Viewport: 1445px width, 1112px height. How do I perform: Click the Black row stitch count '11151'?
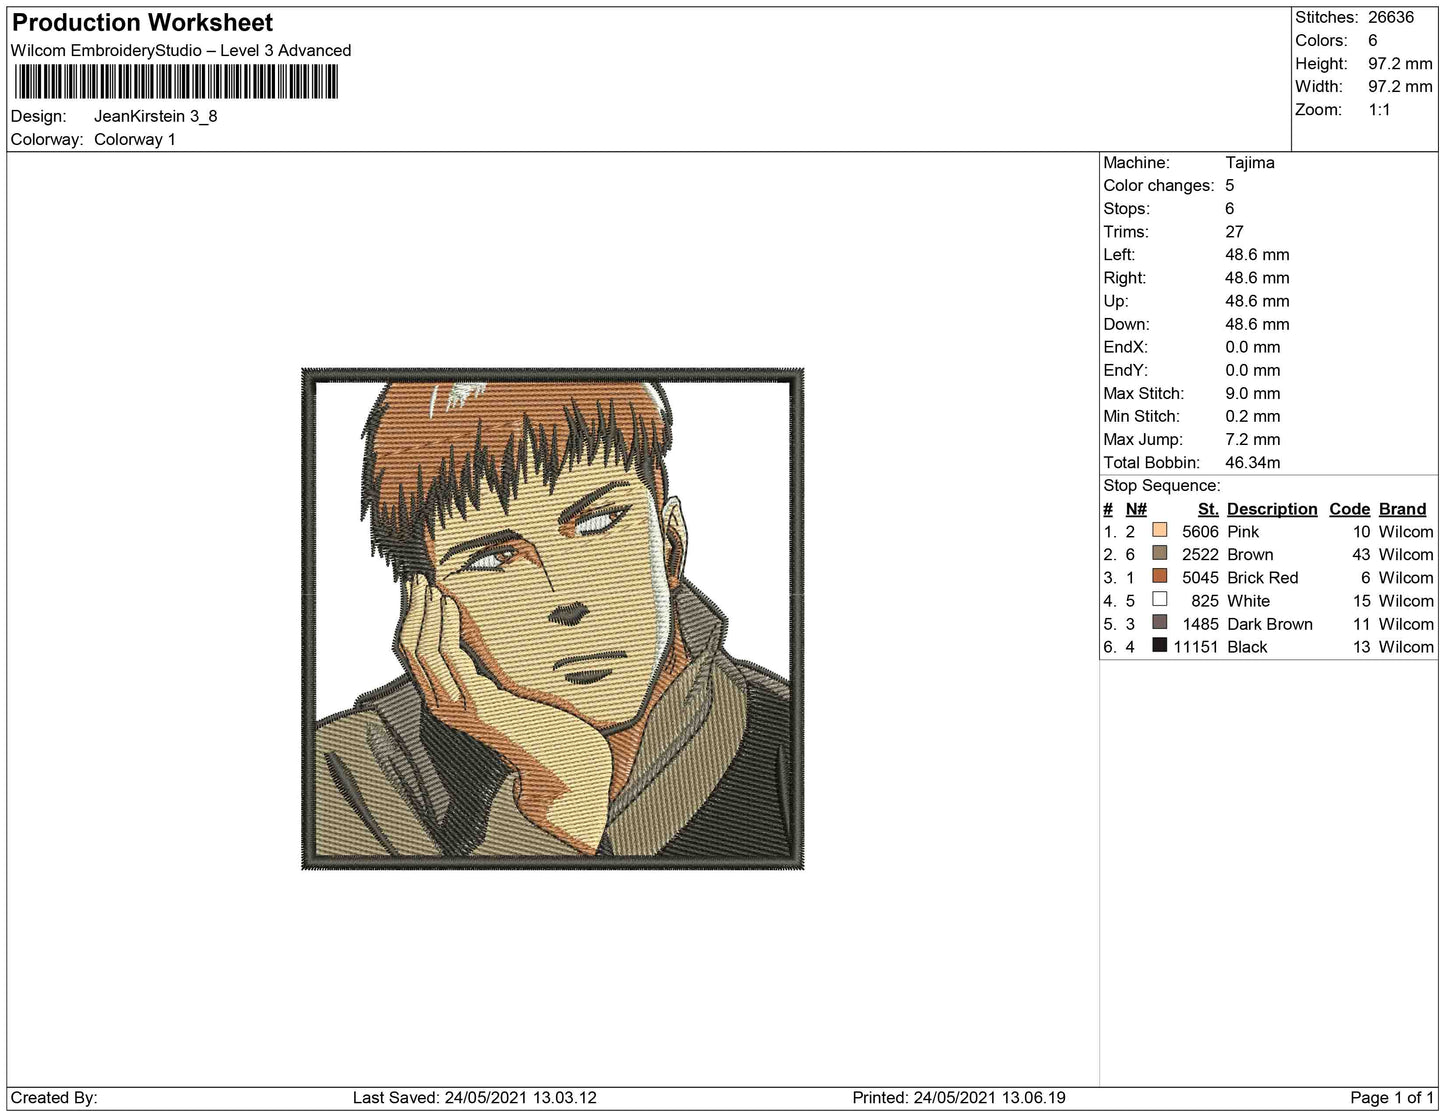pyautogui.click(x=1196, y=647)
